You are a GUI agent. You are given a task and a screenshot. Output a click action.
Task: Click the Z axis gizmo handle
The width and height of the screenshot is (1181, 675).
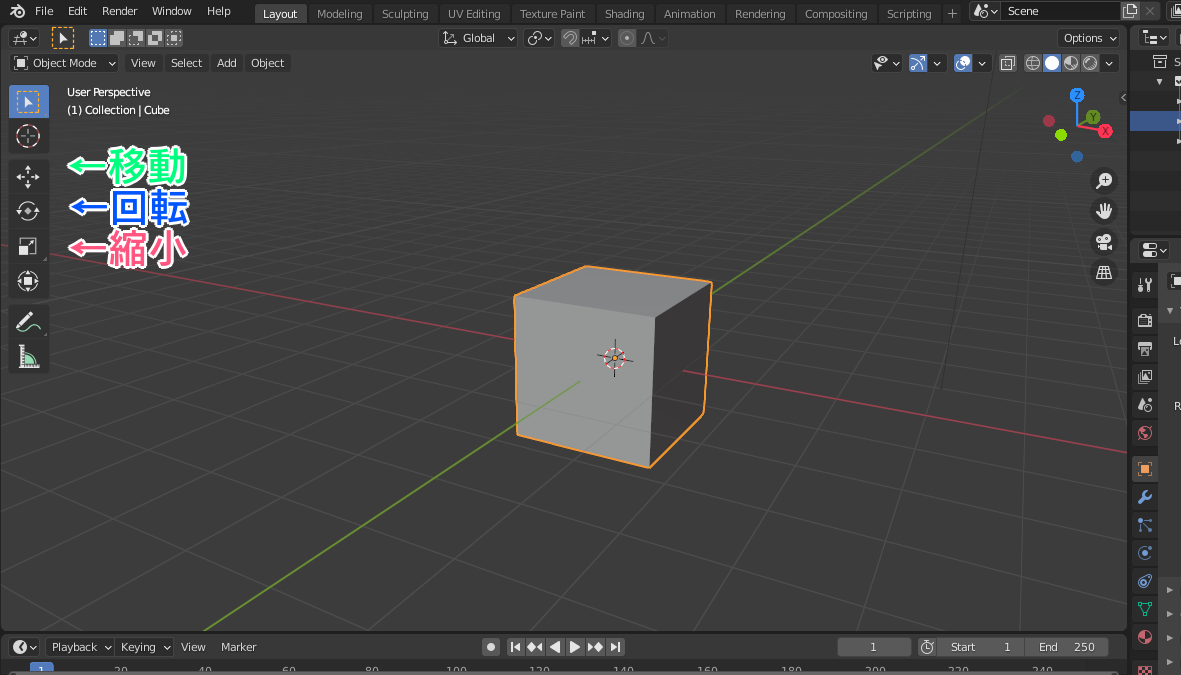(x=1077, y=95)
